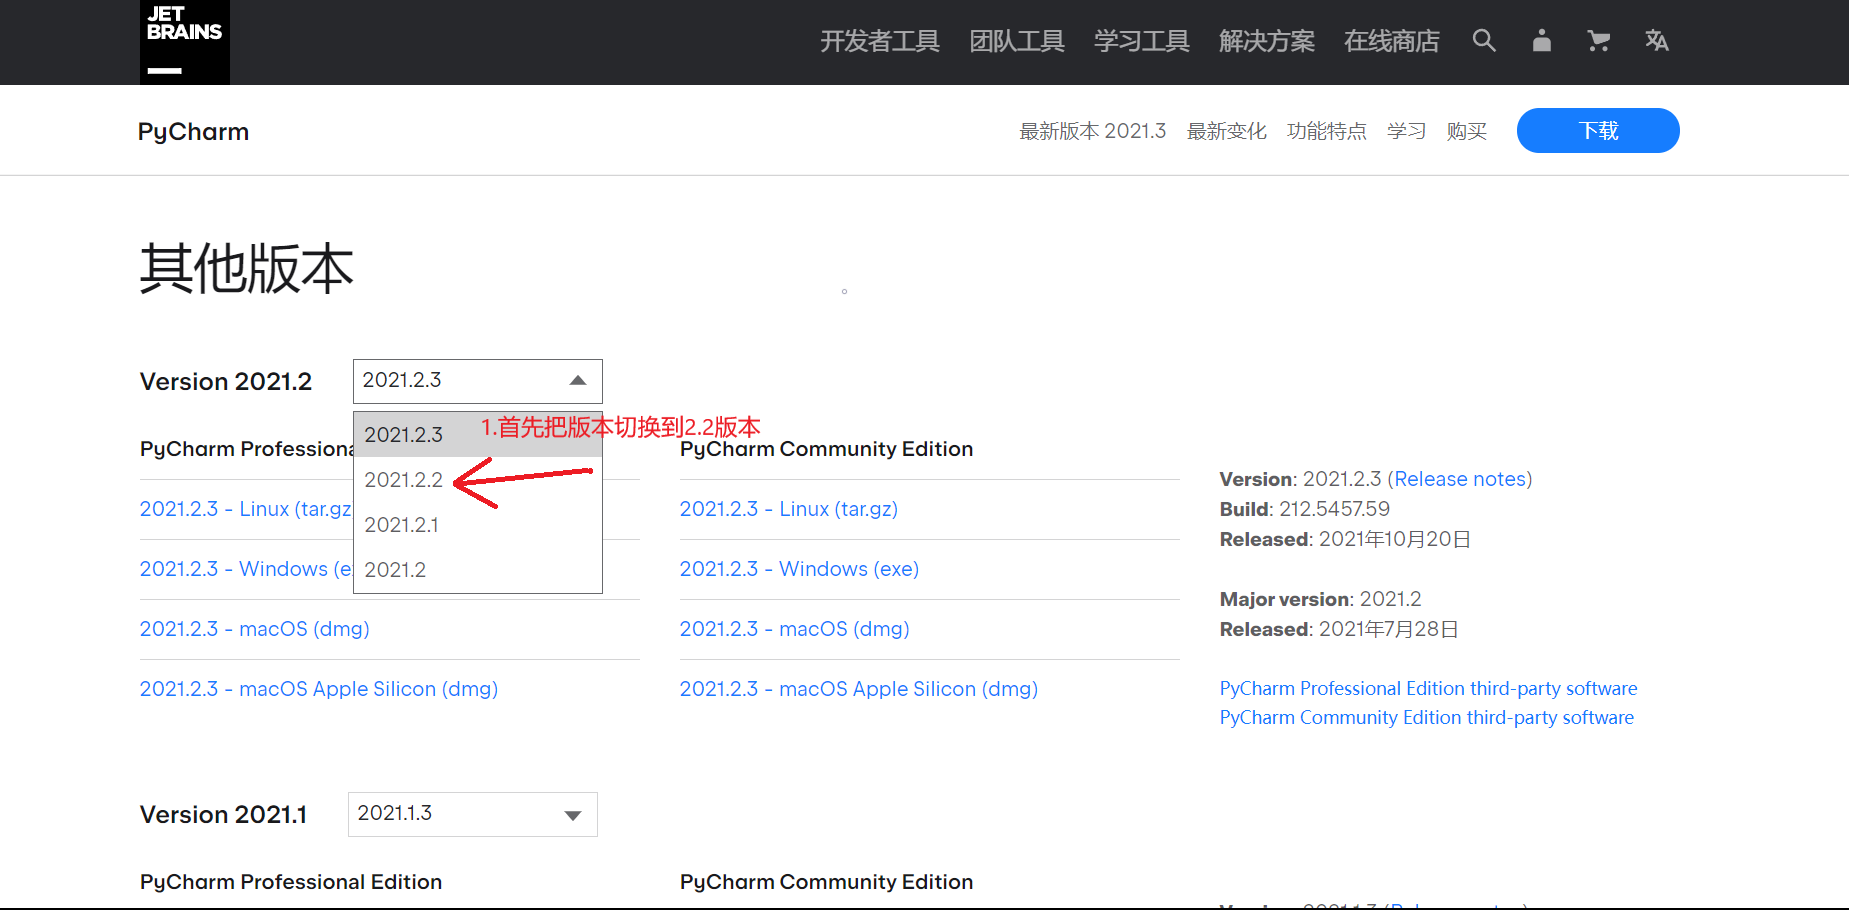
Task: Click the Released 2021年10月20日 text
Action: click(1345, 539)
